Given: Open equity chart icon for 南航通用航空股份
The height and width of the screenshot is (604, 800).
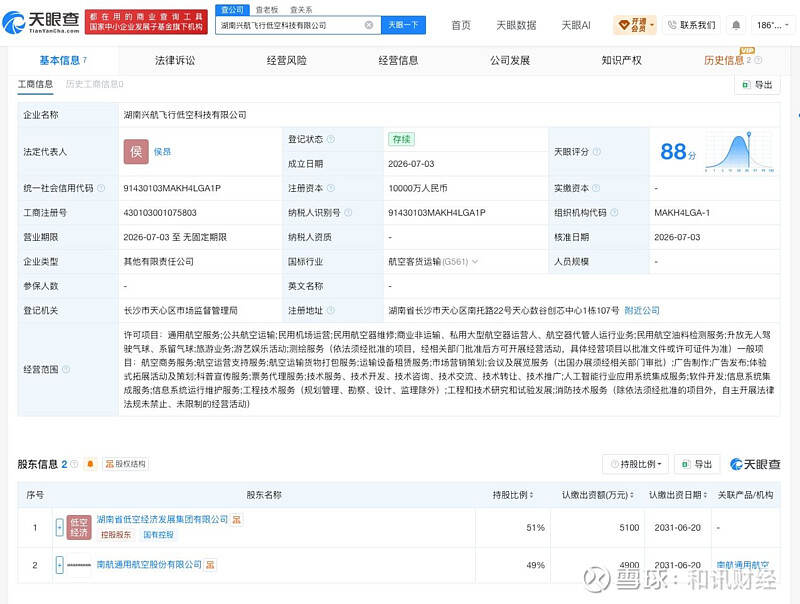Looking at the screenshot, I should (210, 565).
